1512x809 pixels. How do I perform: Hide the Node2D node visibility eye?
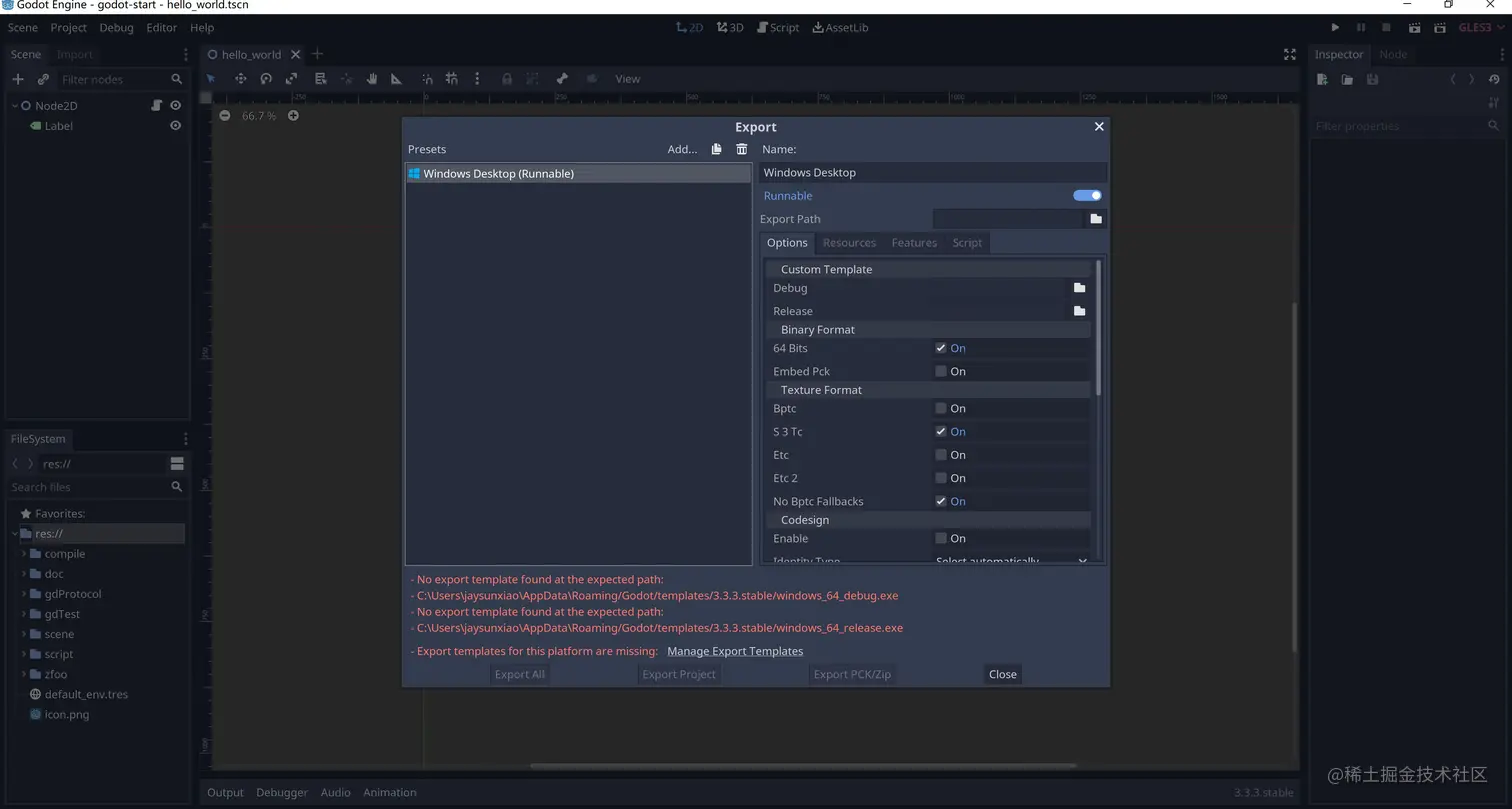[x=175, y=105]
